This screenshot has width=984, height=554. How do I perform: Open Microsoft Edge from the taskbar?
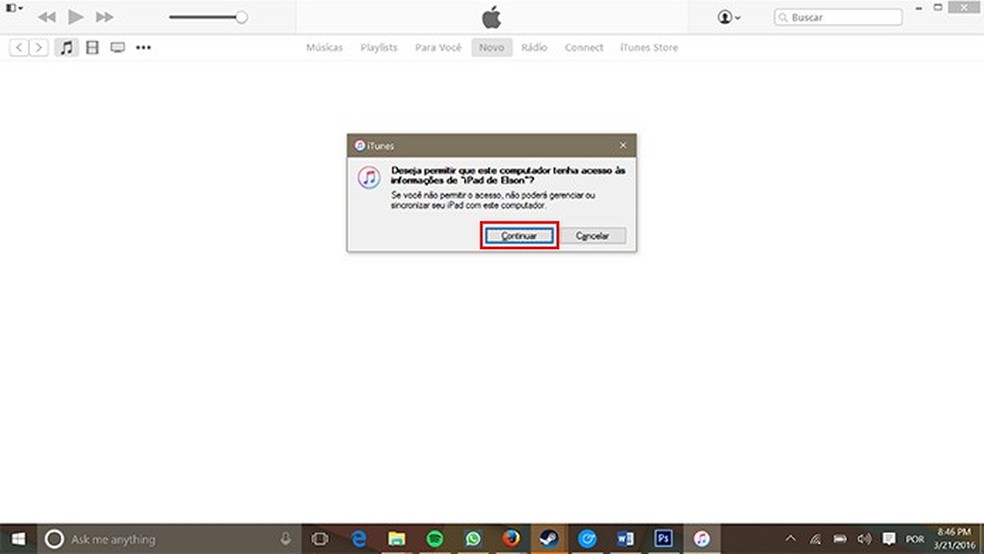coord(358,539)
